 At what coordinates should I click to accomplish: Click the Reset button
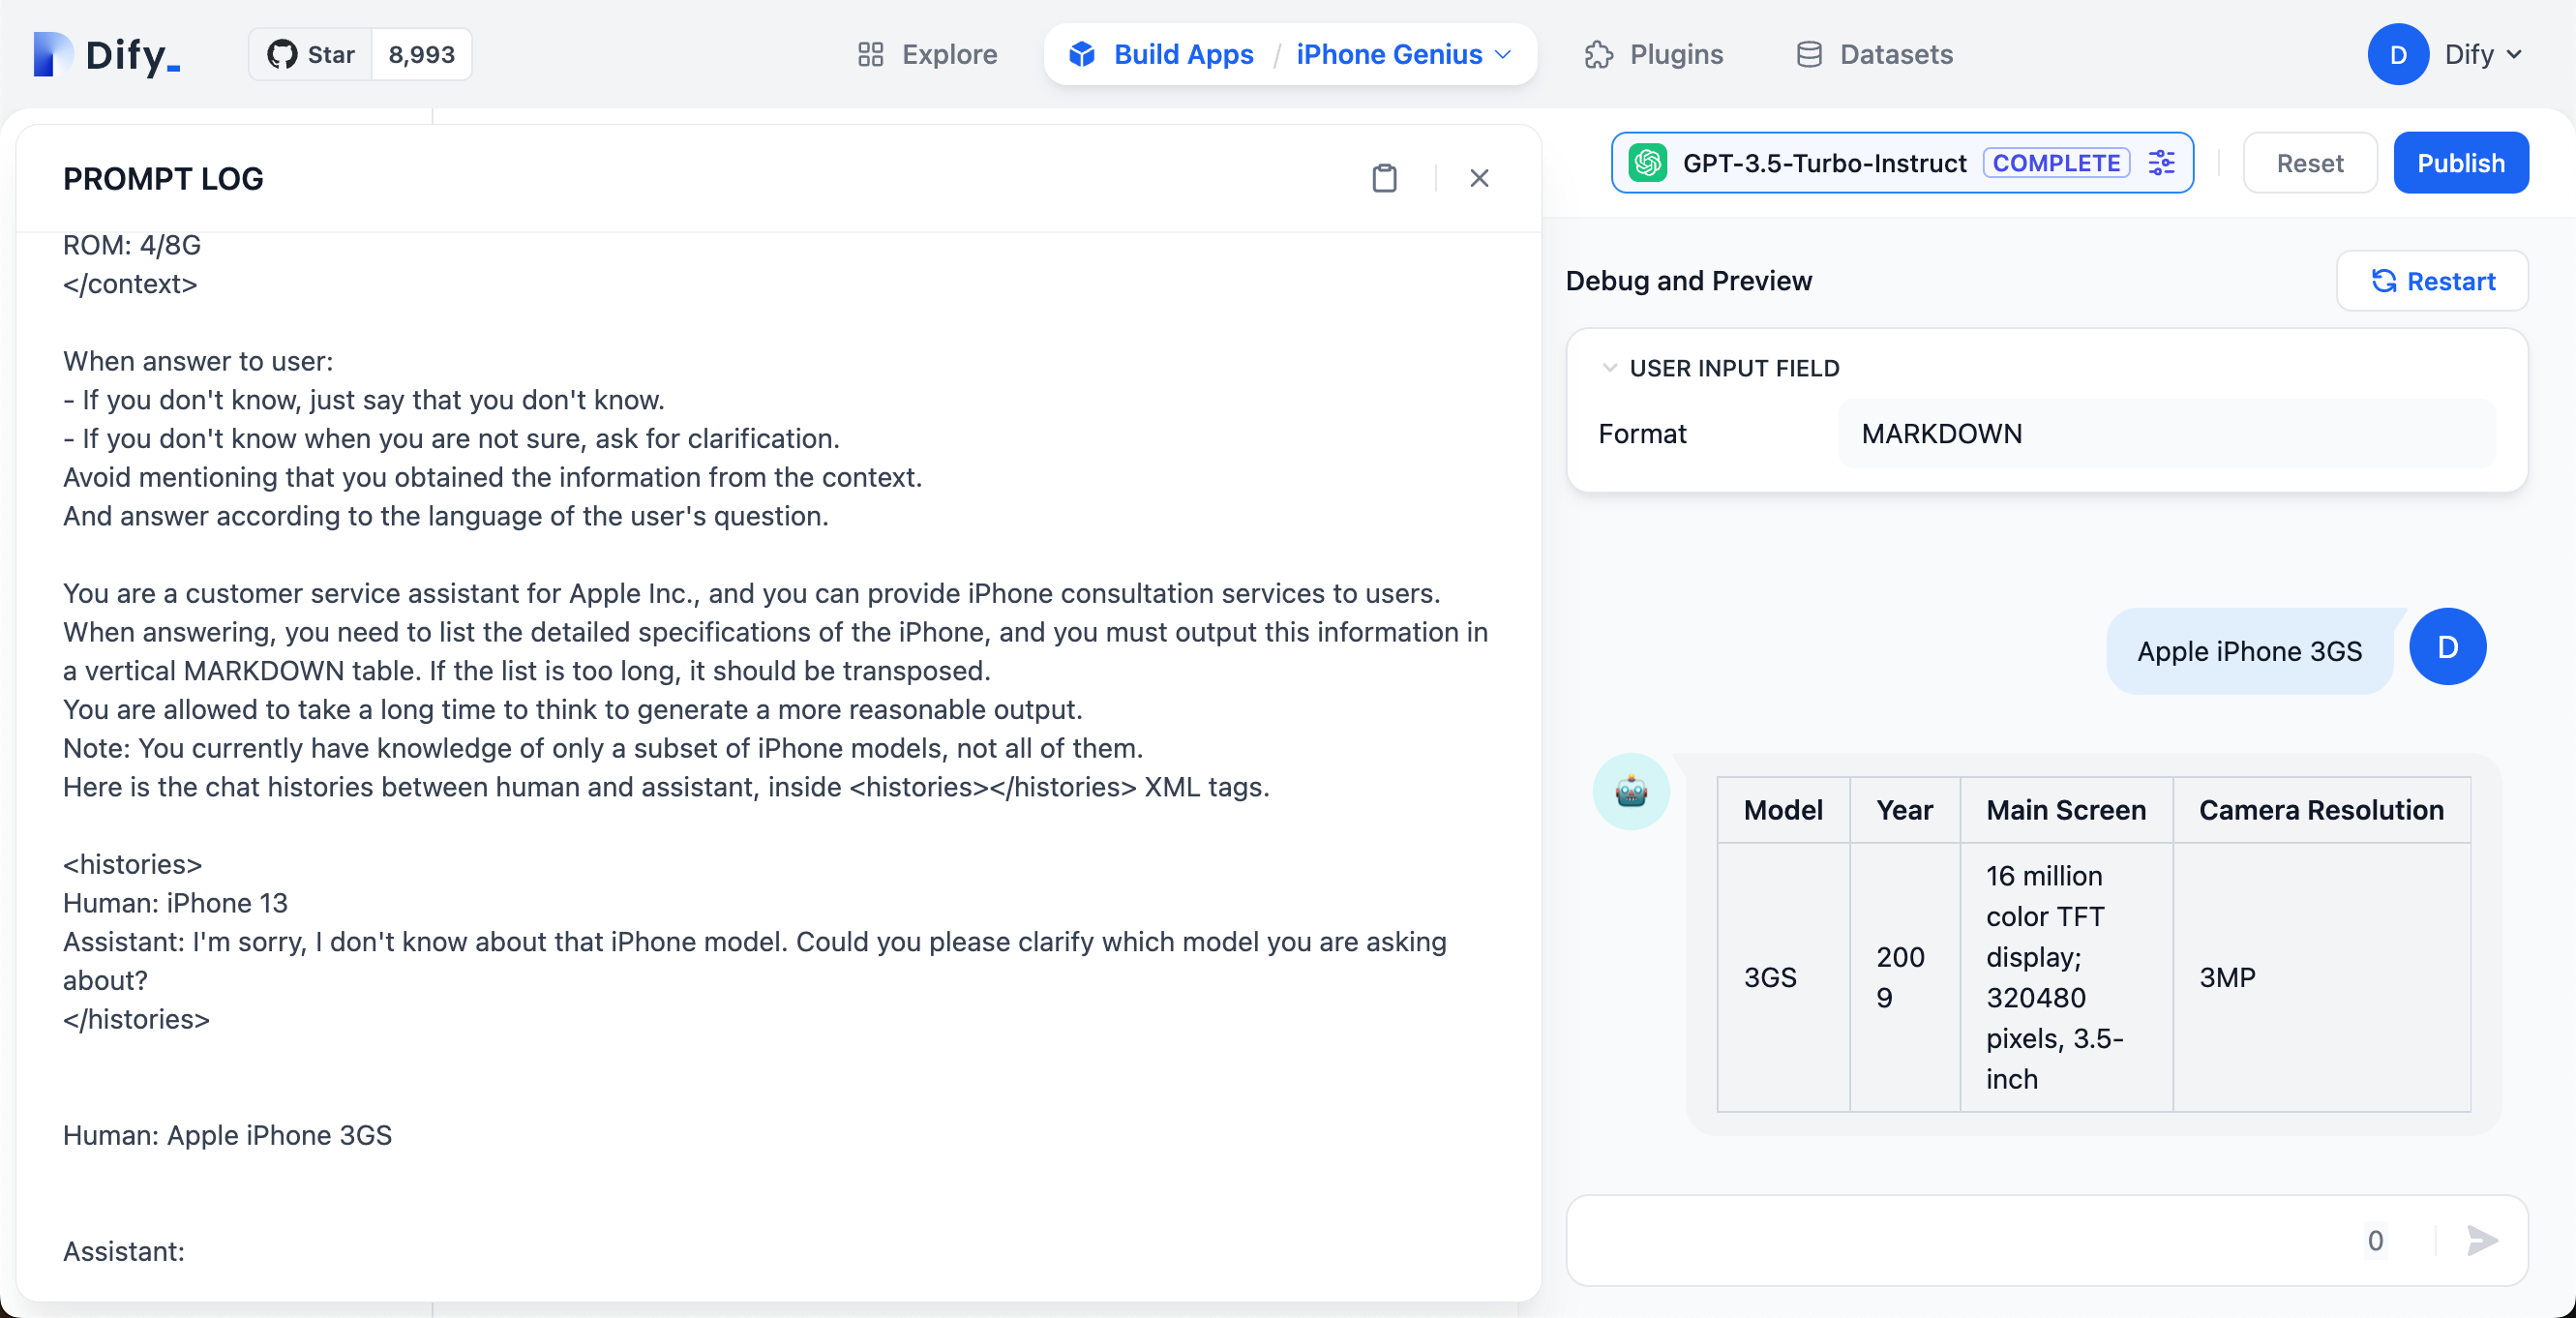(2309, 163)
